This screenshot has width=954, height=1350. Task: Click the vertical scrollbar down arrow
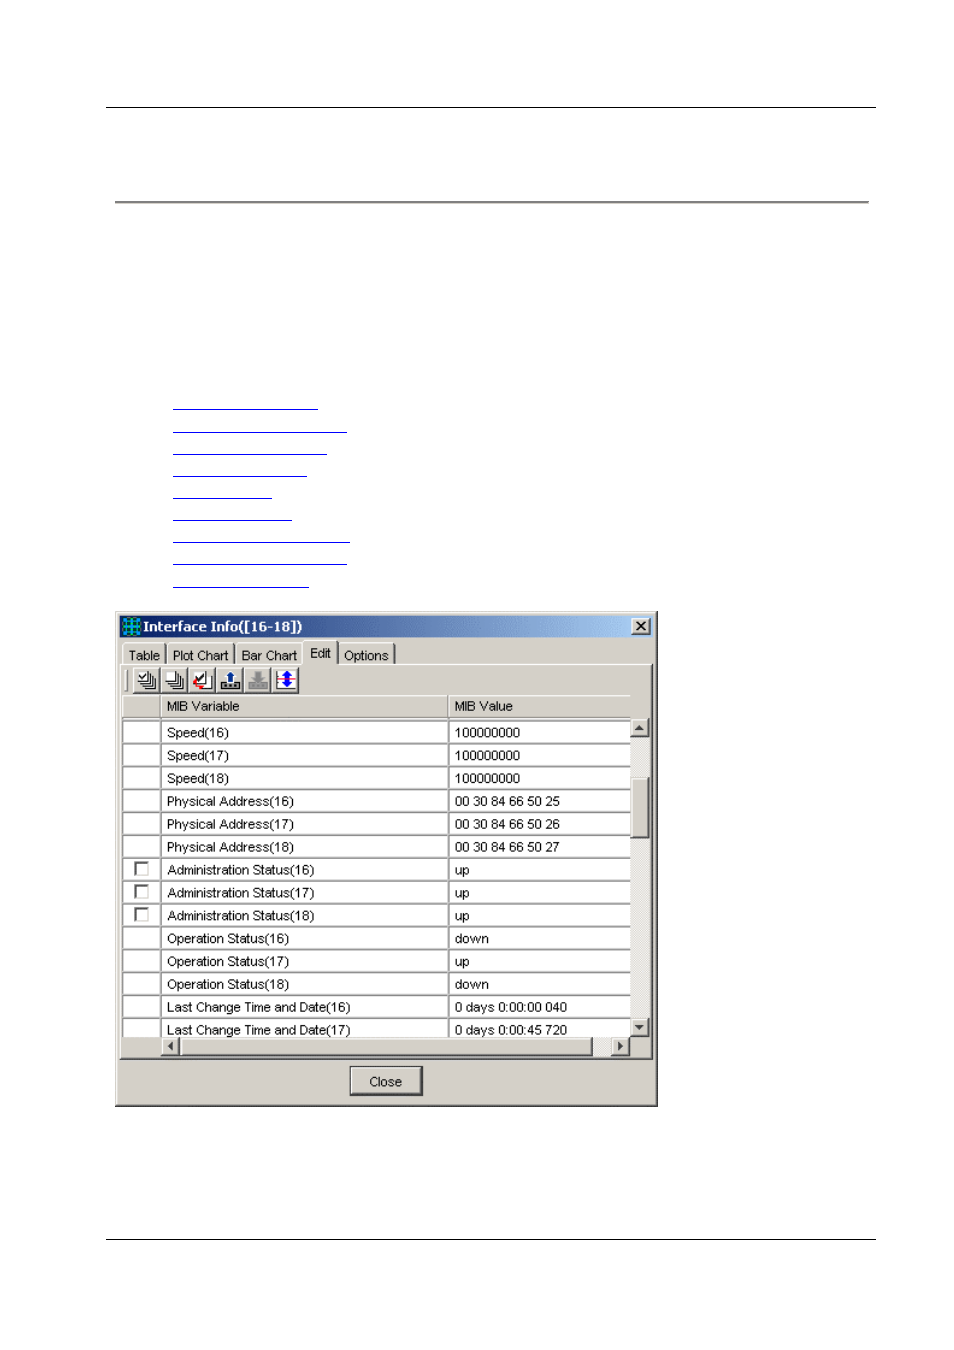click(x=640, y=1027)
